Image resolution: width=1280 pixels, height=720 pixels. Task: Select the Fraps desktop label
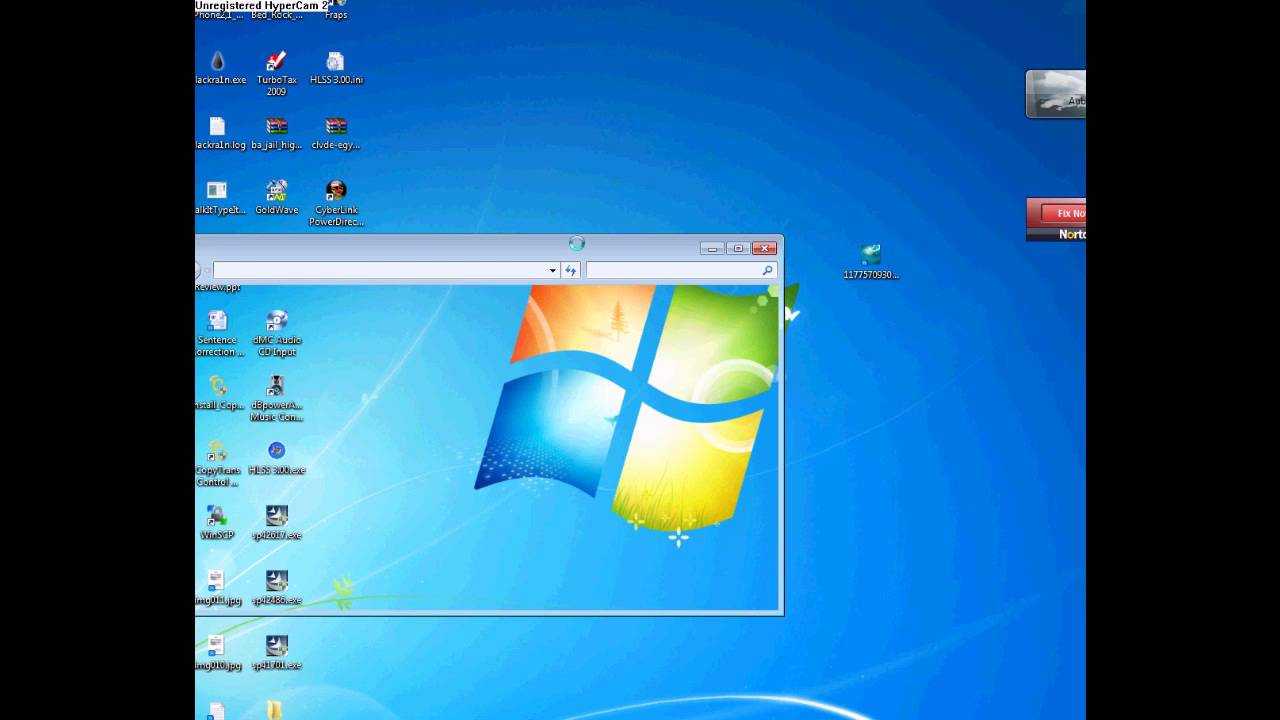(x=336, y=15)
